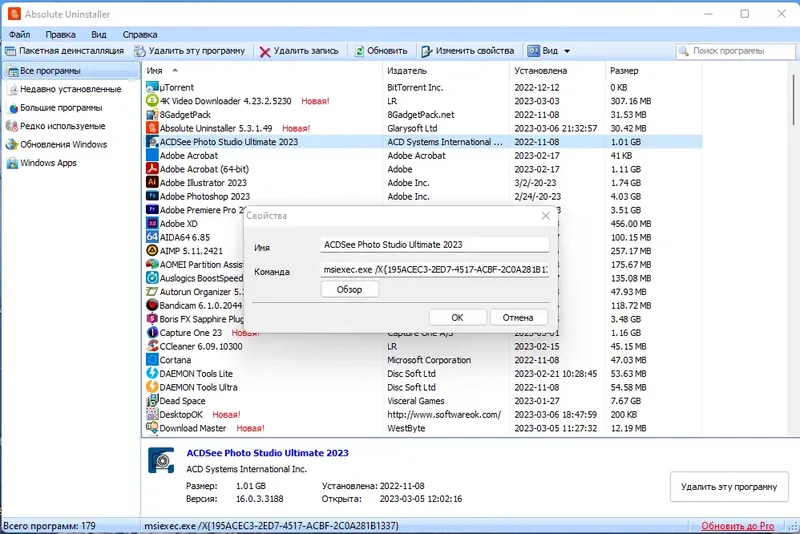Sort by Имя column header
Screen dimensions: 800x534
[262, 71]
